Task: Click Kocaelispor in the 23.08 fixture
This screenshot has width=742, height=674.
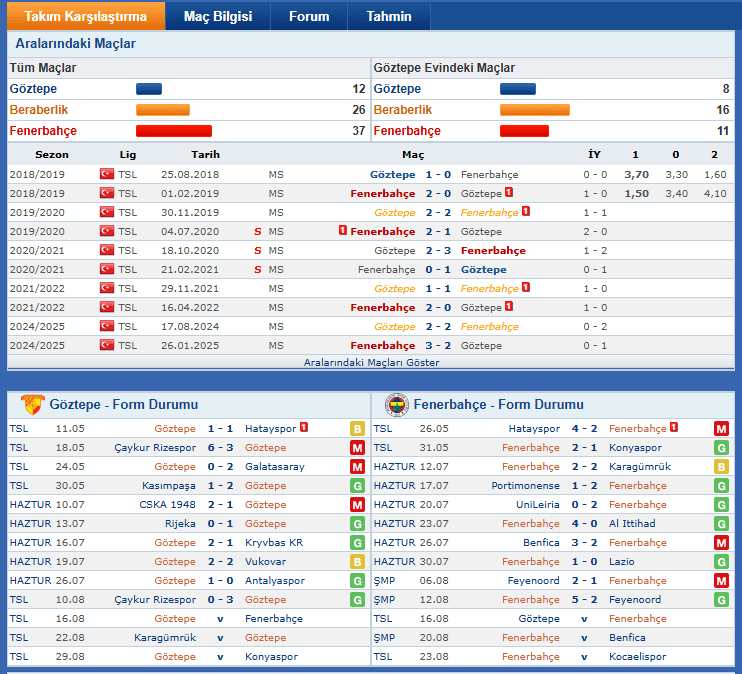Action: pyautogui.click(x=637, y=656)
